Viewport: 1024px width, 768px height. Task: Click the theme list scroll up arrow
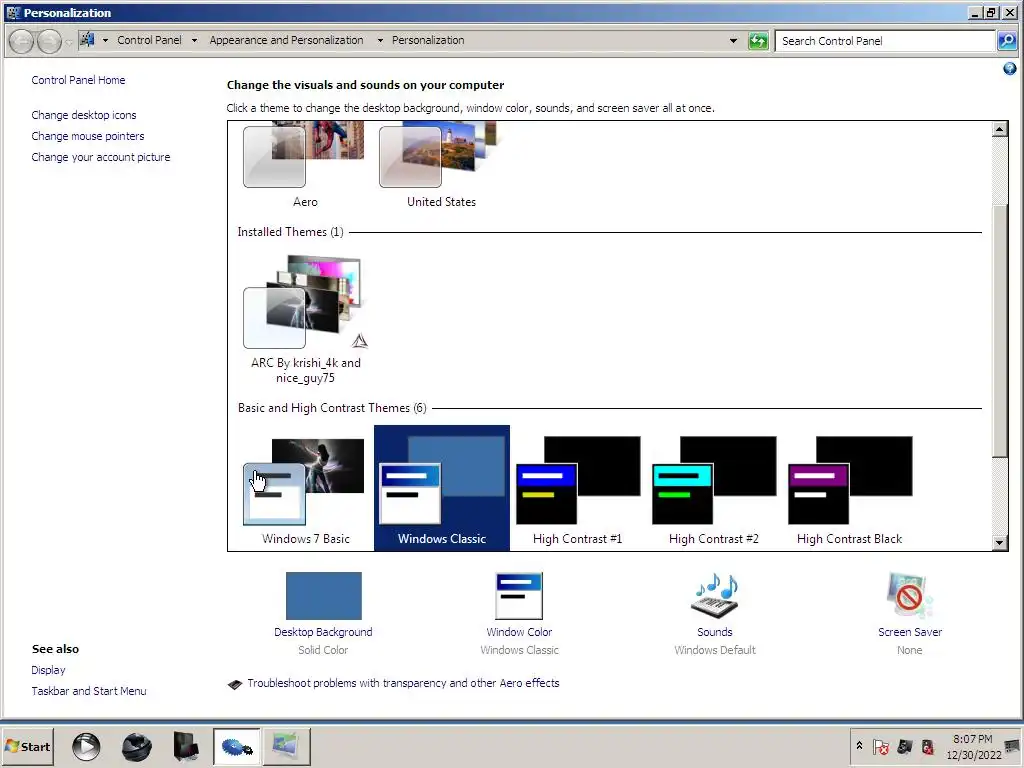tap(999, 129)
